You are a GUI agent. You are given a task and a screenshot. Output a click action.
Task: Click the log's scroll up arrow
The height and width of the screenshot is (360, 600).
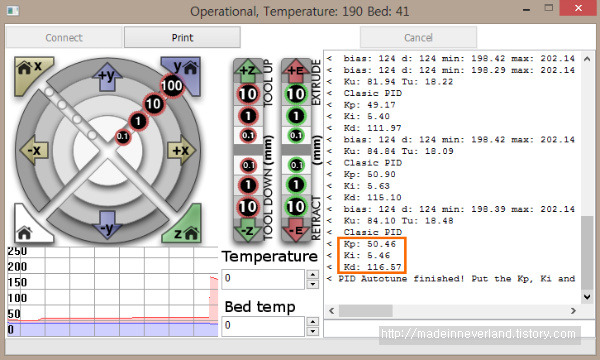587,59
